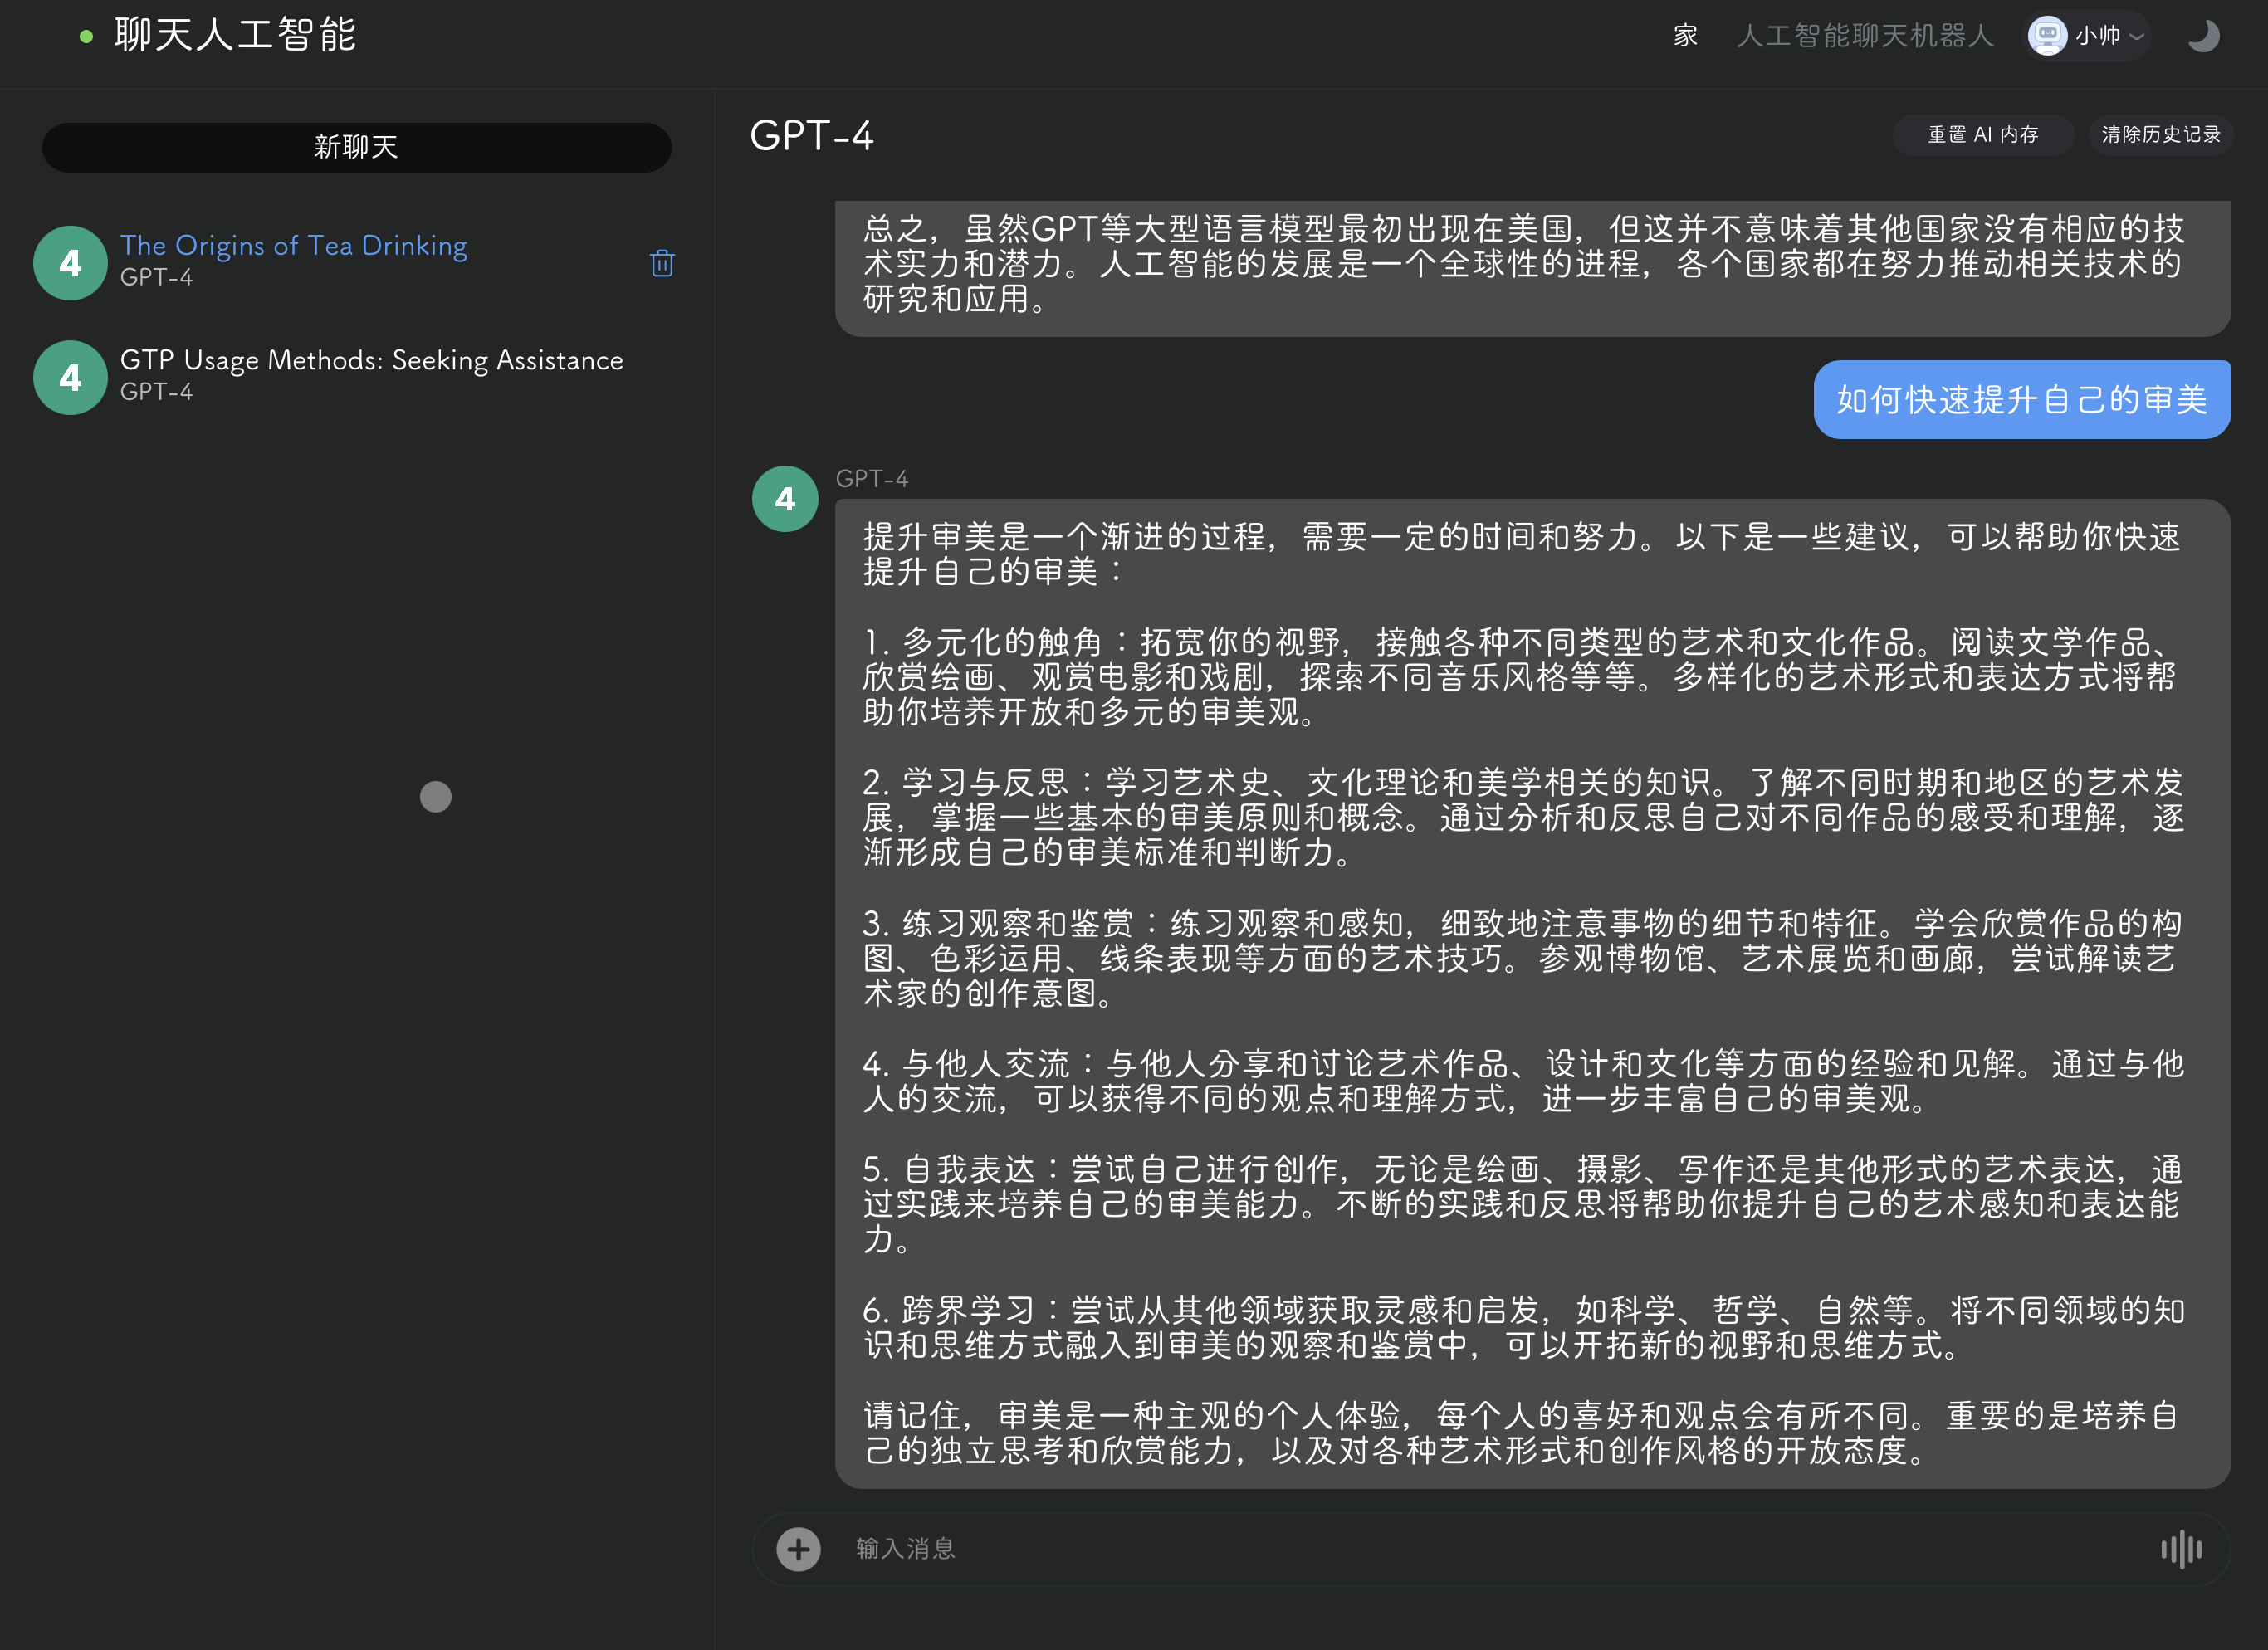Click the 小帅 robot avatar

pyautogui.click(x=2046, y=36)
